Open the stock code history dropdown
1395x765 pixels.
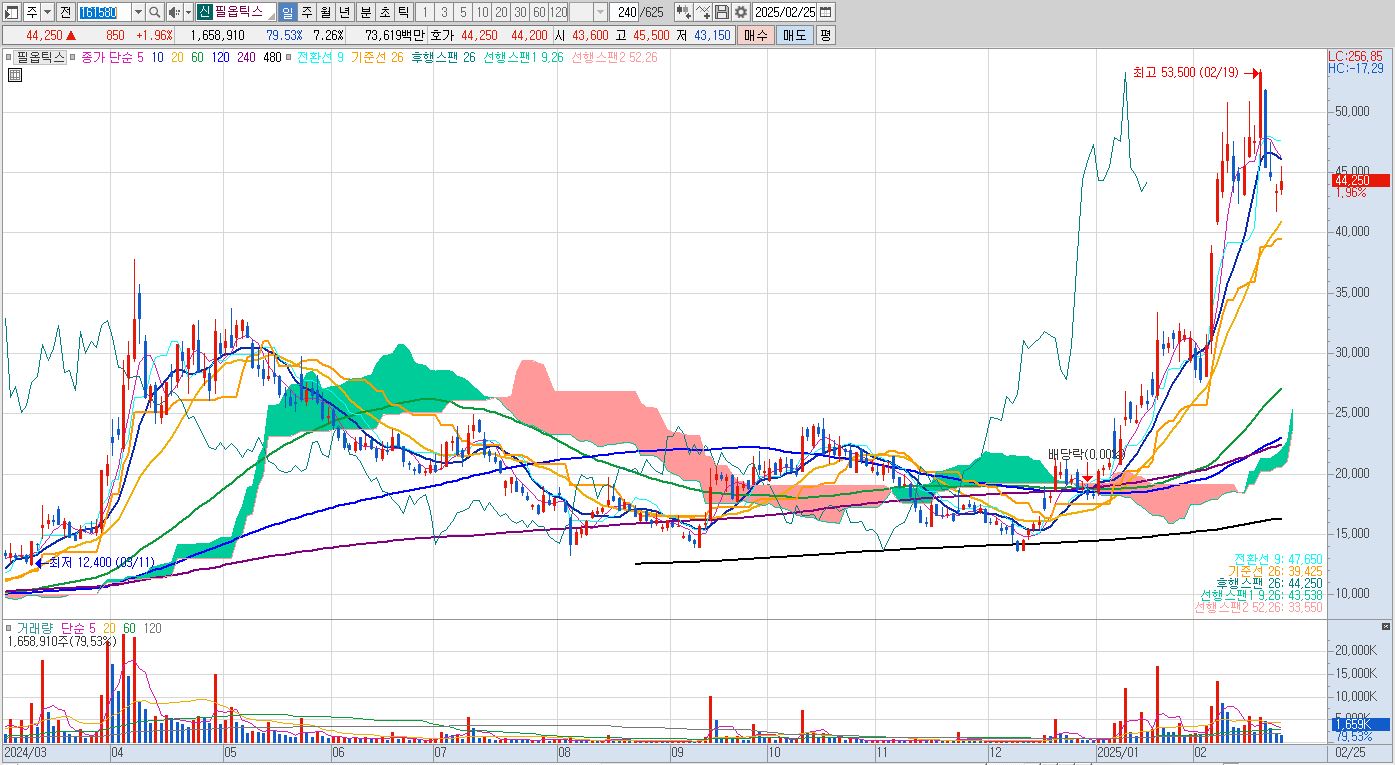138,12
